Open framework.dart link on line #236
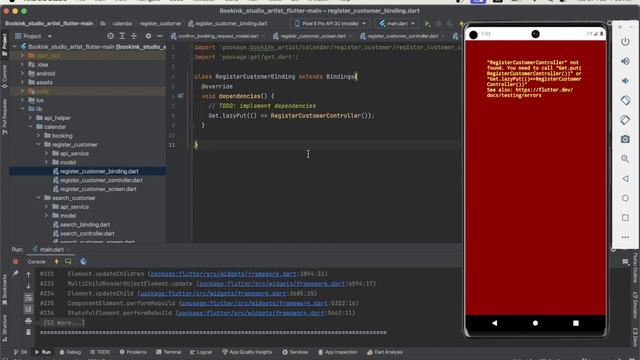Viewport: 640px width, 360px height. [x=251, y=313]
